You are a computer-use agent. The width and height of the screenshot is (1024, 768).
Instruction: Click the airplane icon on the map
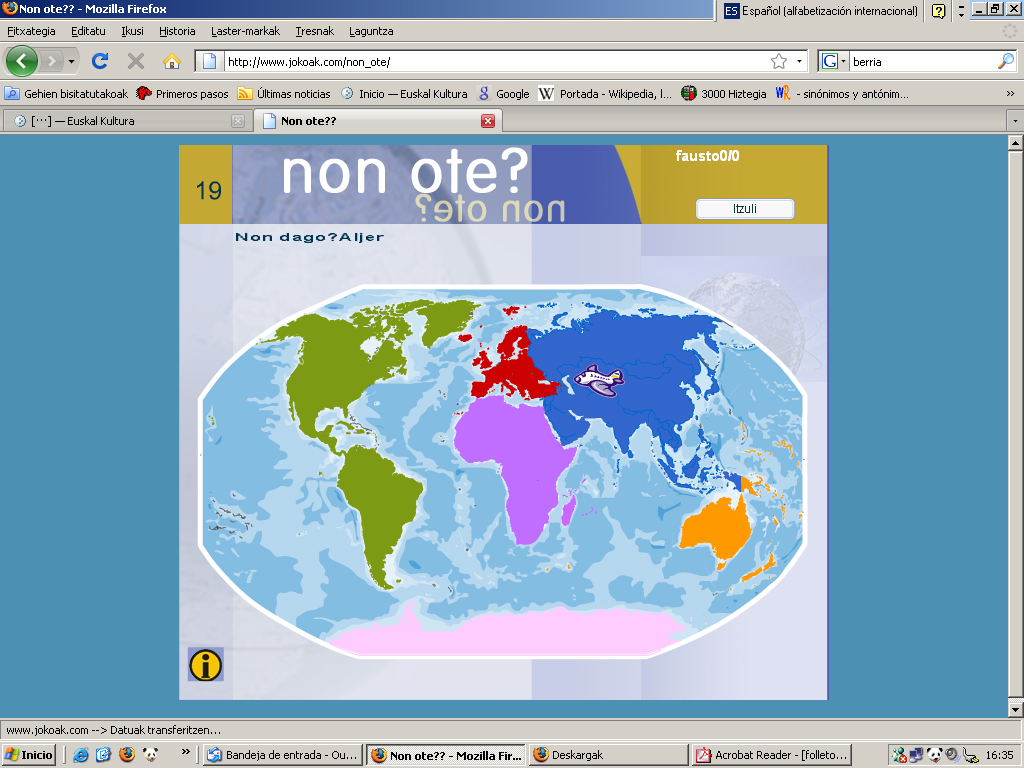[x=601, y=380]
